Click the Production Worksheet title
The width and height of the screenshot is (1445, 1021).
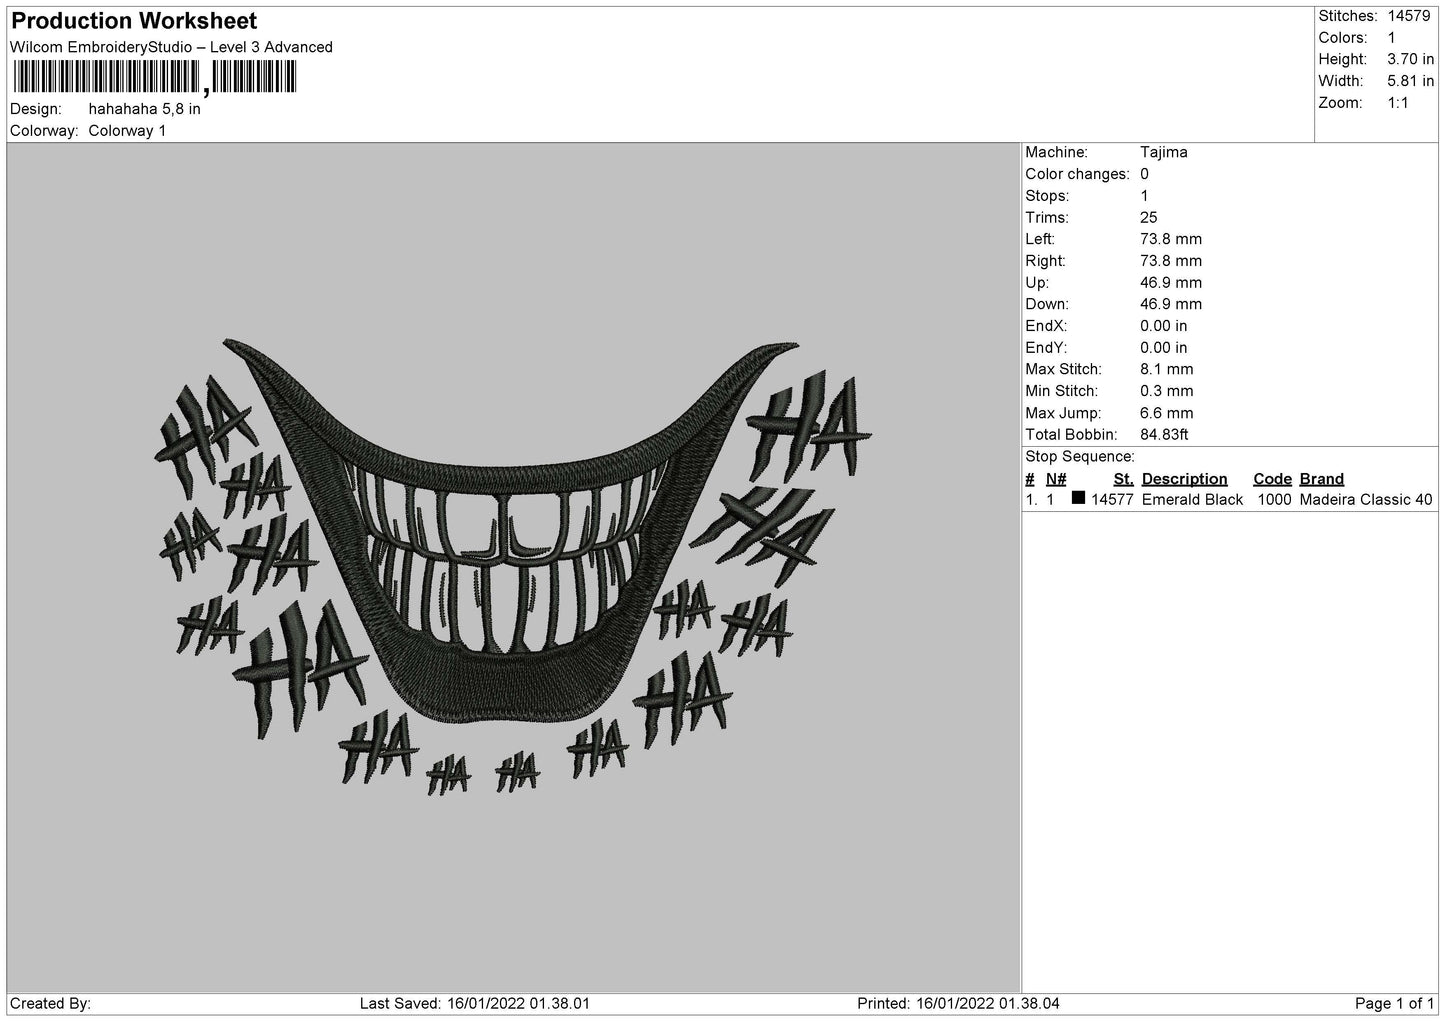tap(134, 21)
